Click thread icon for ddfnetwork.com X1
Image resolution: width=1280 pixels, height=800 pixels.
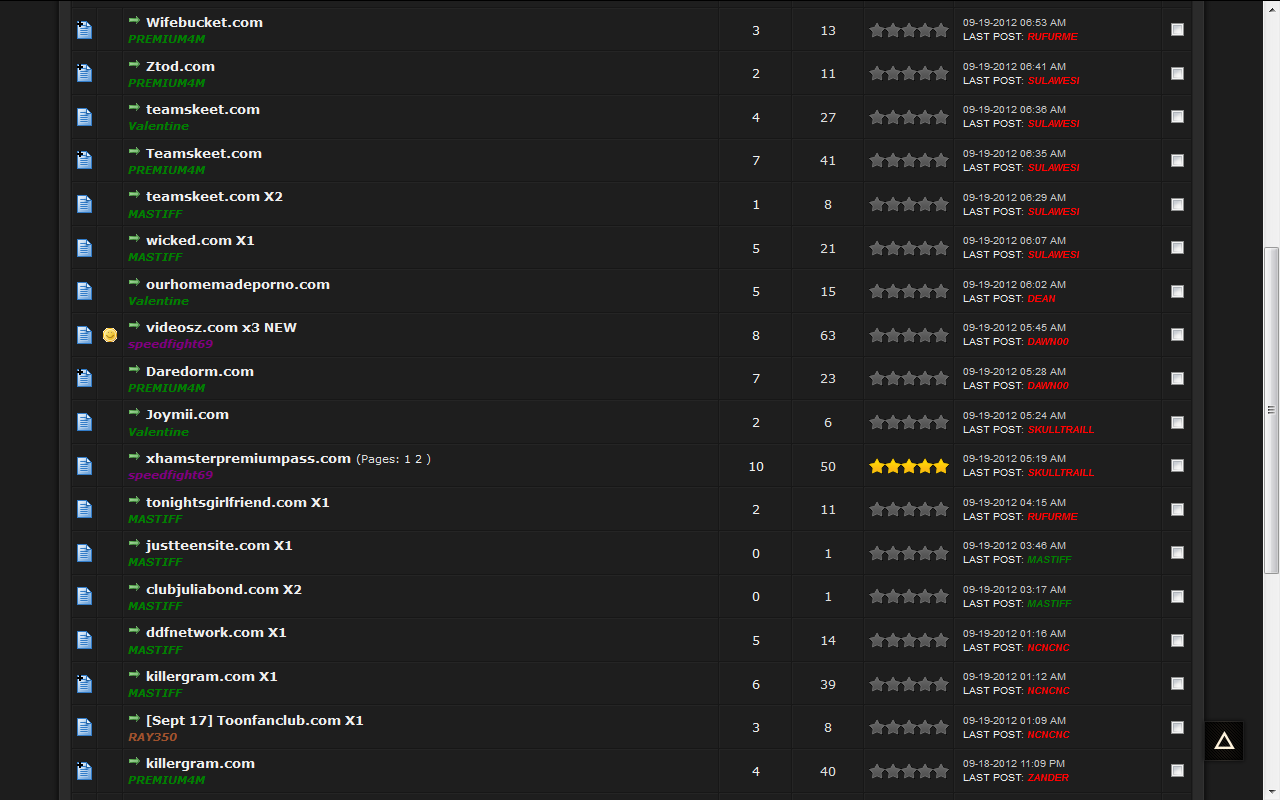click(84, 640)
